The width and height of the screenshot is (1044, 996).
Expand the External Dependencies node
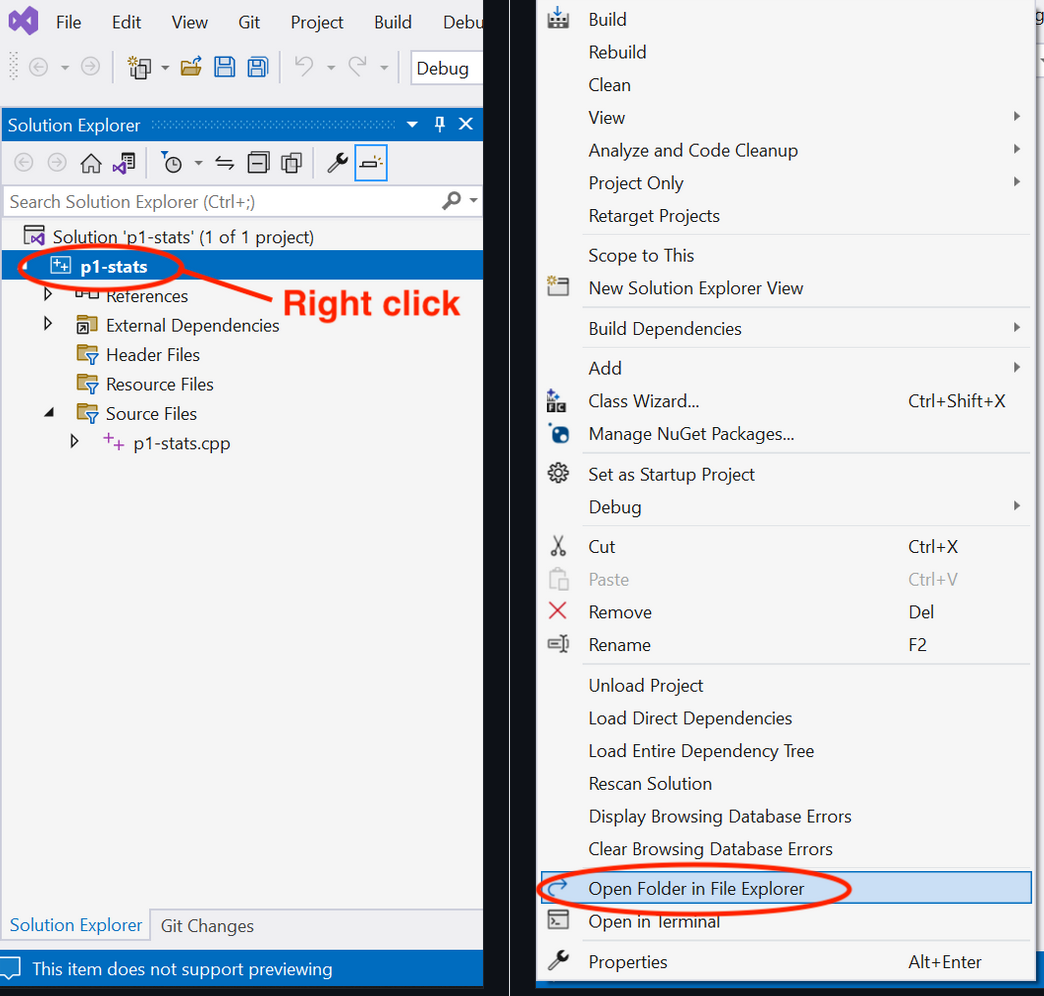coord(47,324)
